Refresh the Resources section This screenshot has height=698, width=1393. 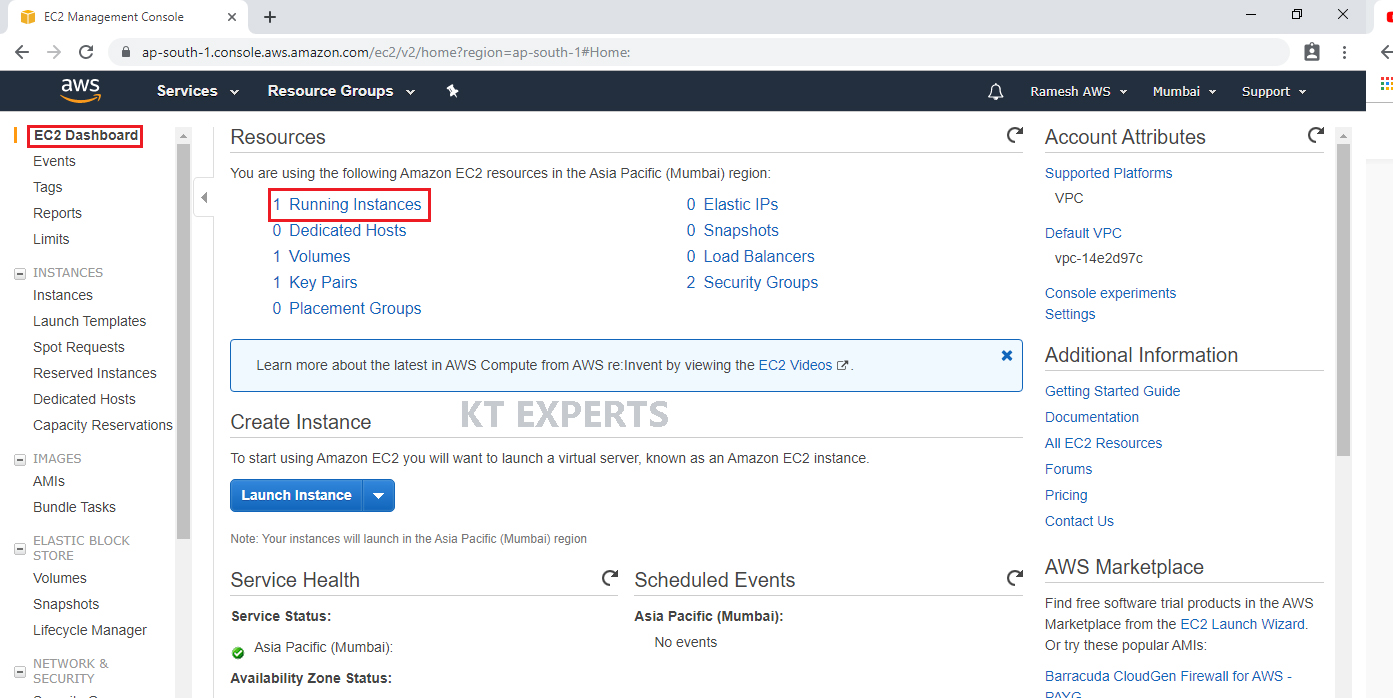point(1014,135)
